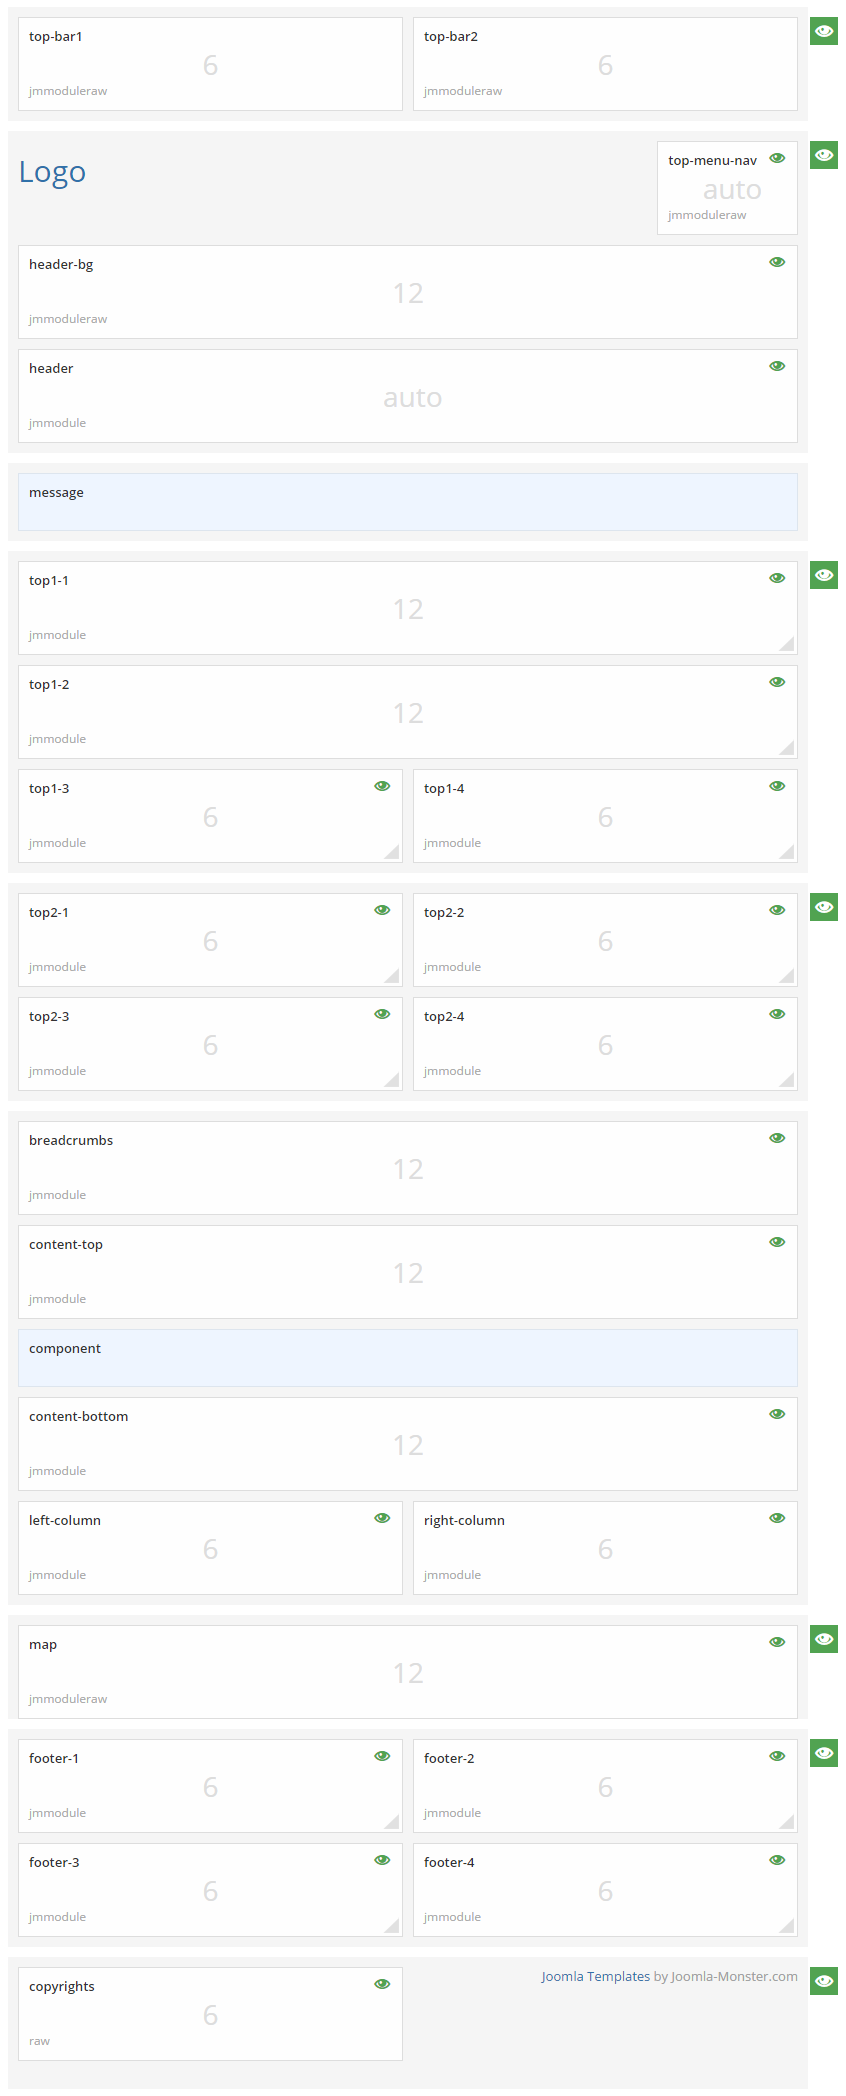Toggle visibility of top1-2 position
Image resolution: width=846 pixels, height=2096 pixels.
pyautogui.click(x=777, y=682)
